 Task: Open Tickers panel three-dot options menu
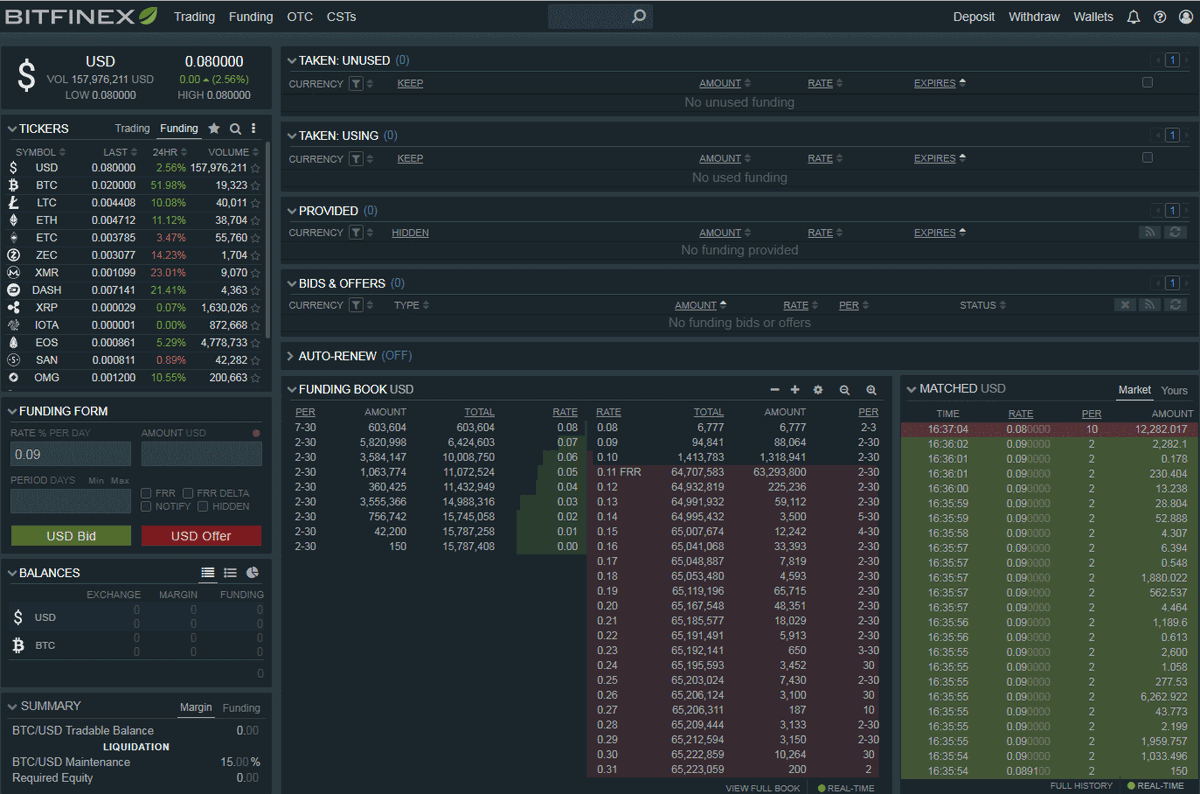pyautogui.click(x=254, y=129)
